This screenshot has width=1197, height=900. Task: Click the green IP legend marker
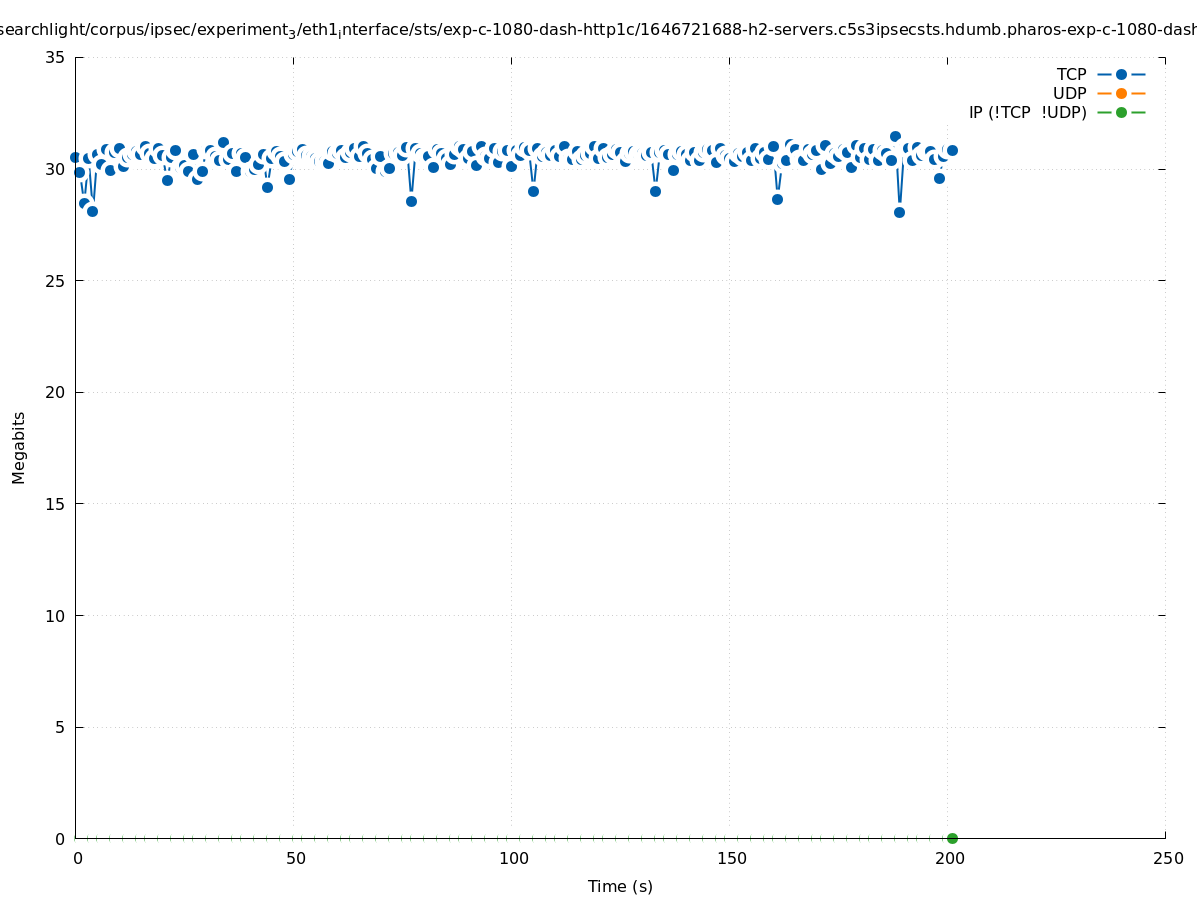pos(1121,112)
